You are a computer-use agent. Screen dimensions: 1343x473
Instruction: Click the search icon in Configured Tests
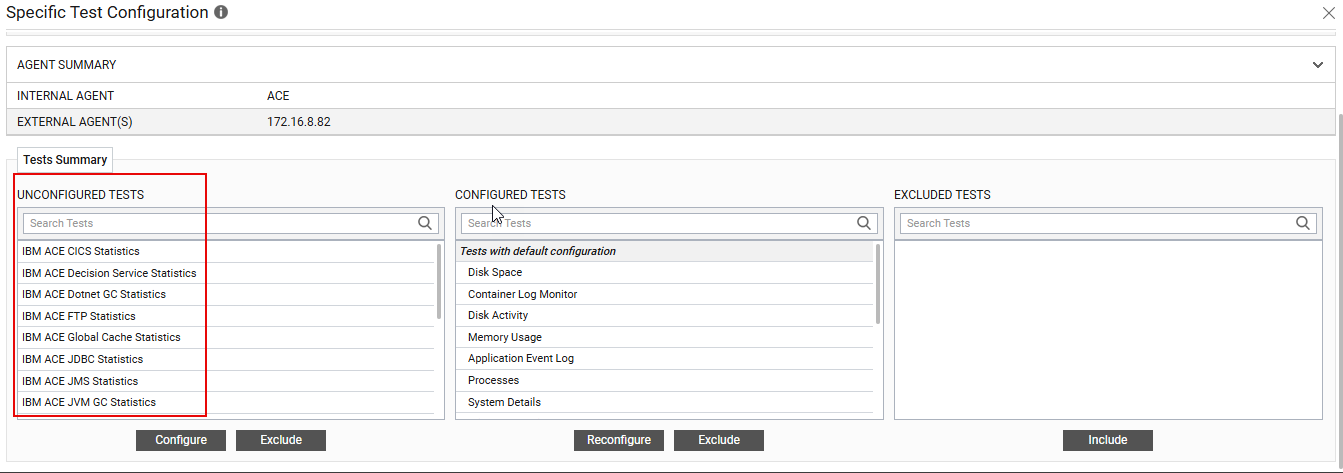click(864, 223)
